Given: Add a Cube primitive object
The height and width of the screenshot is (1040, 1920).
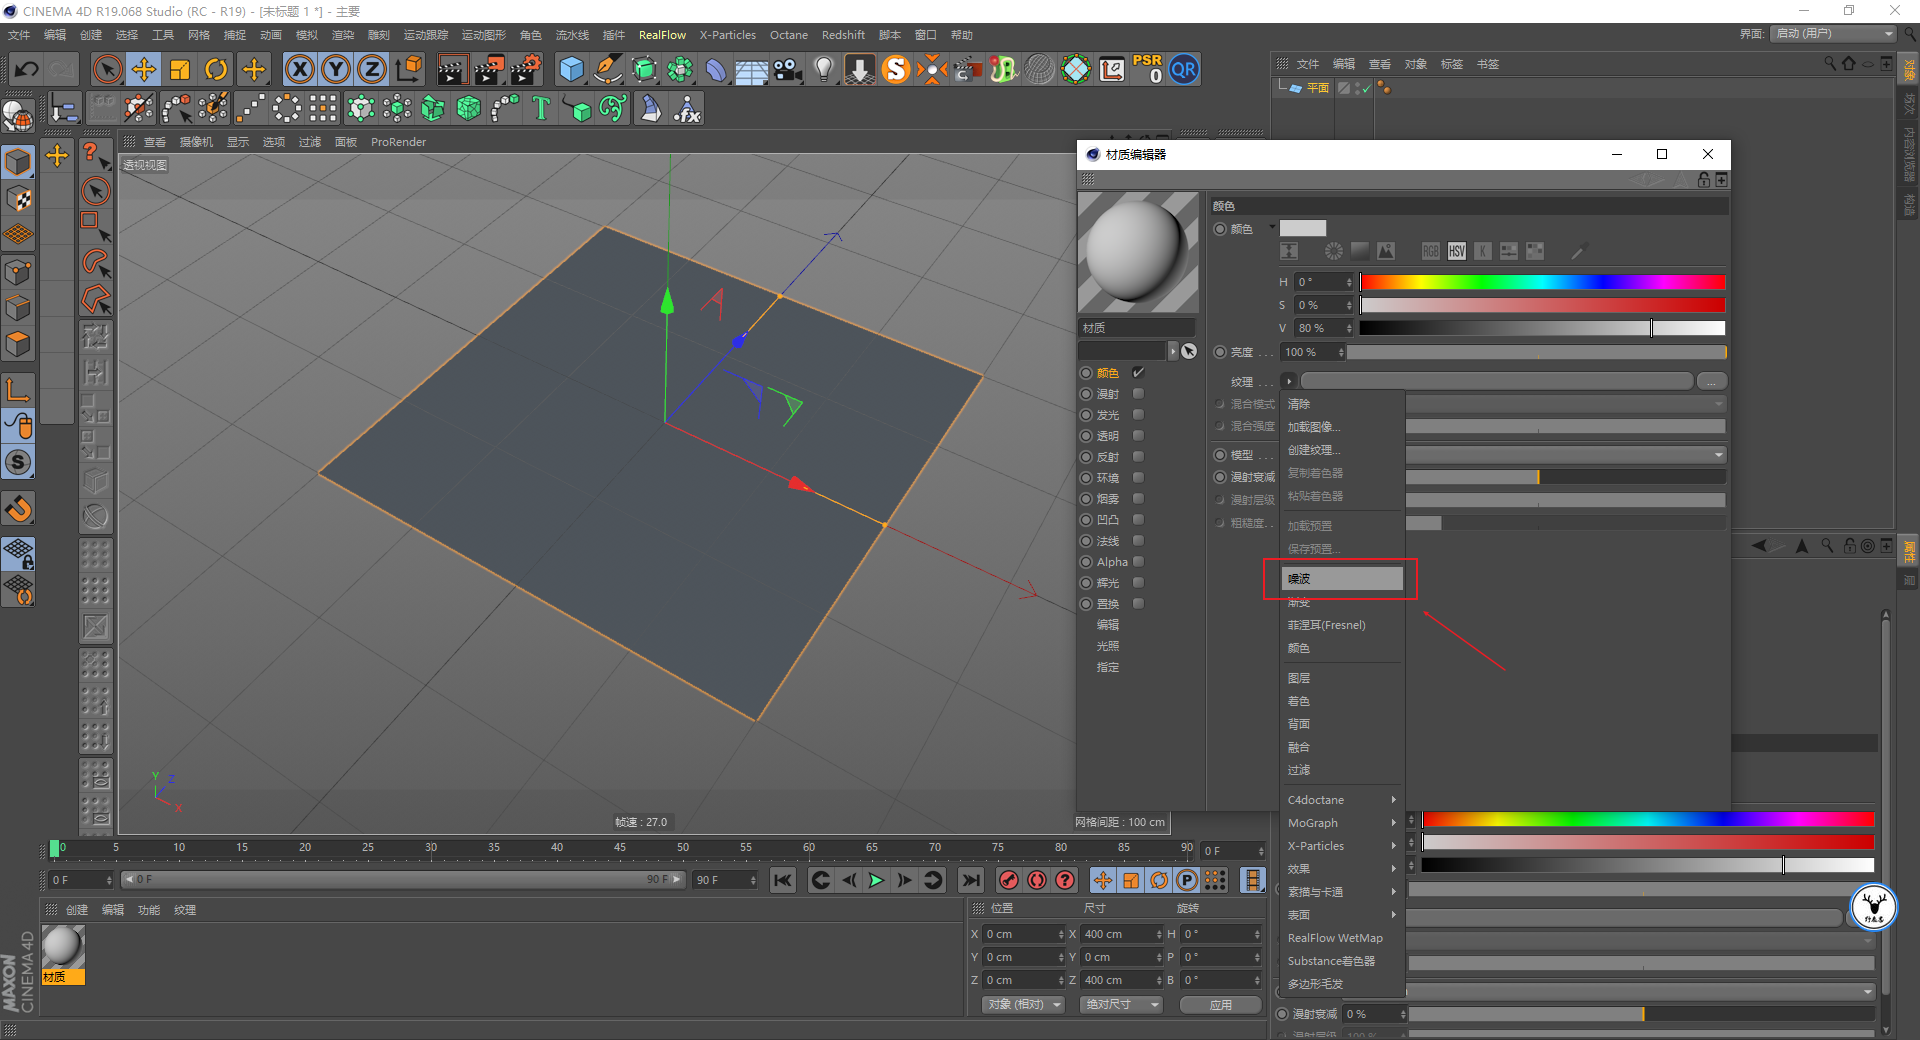Looking at the screenshot, I should point(571,69).
